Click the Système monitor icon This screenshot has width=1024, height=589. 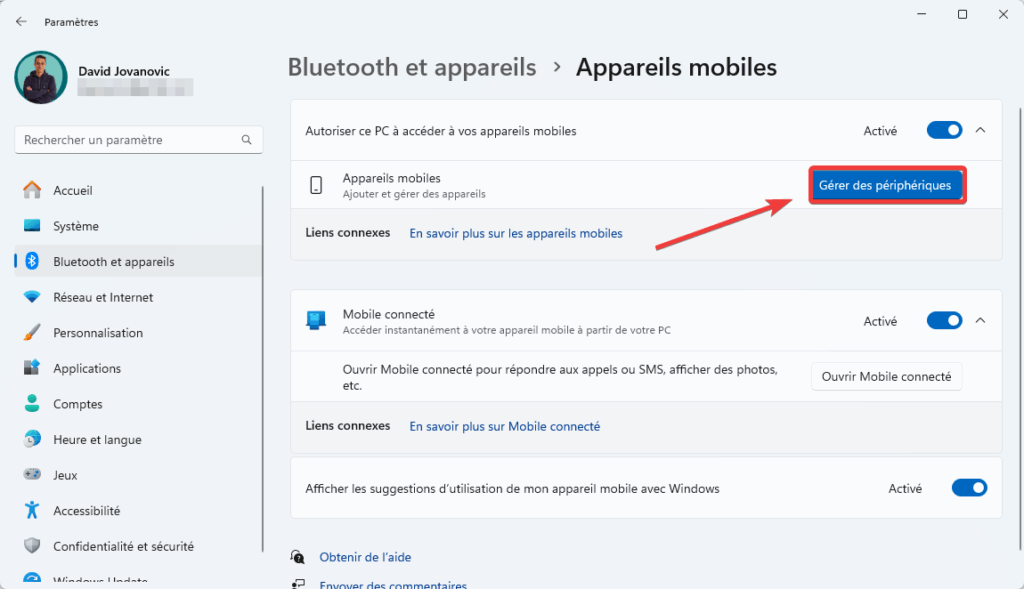click(x=32, y=226)
